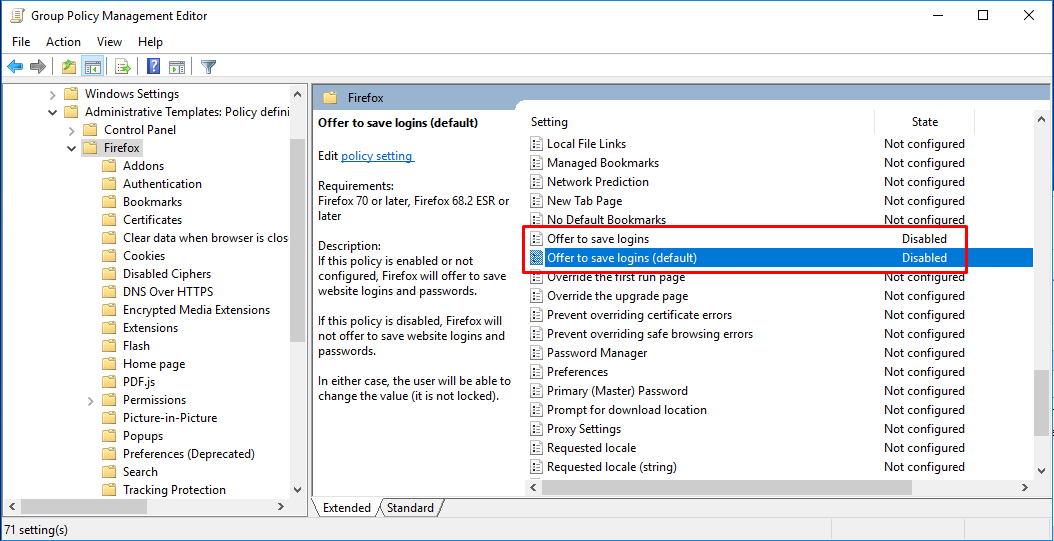
Task: Open the Help menu
Action: point(151,42)
